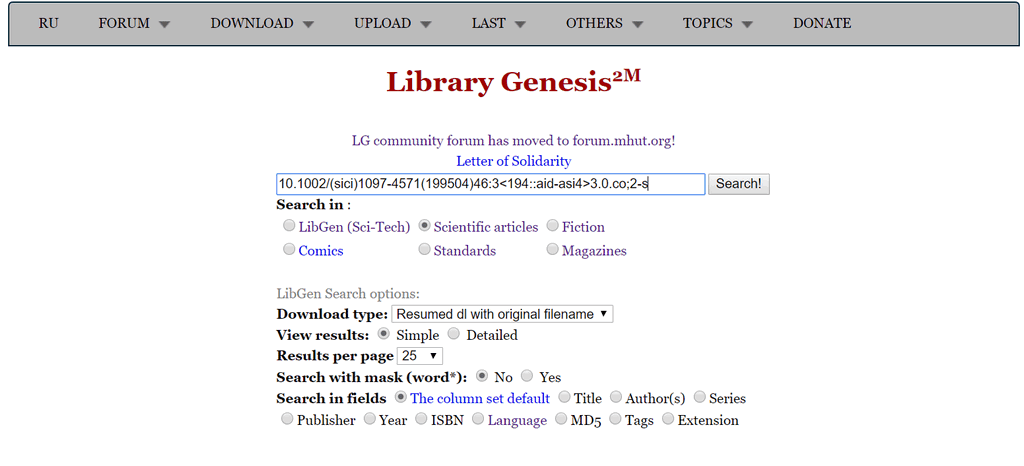This screenshot has width=1024, height=466.
Task: Select the Year search field radio
Action: (x=370, y=419)
